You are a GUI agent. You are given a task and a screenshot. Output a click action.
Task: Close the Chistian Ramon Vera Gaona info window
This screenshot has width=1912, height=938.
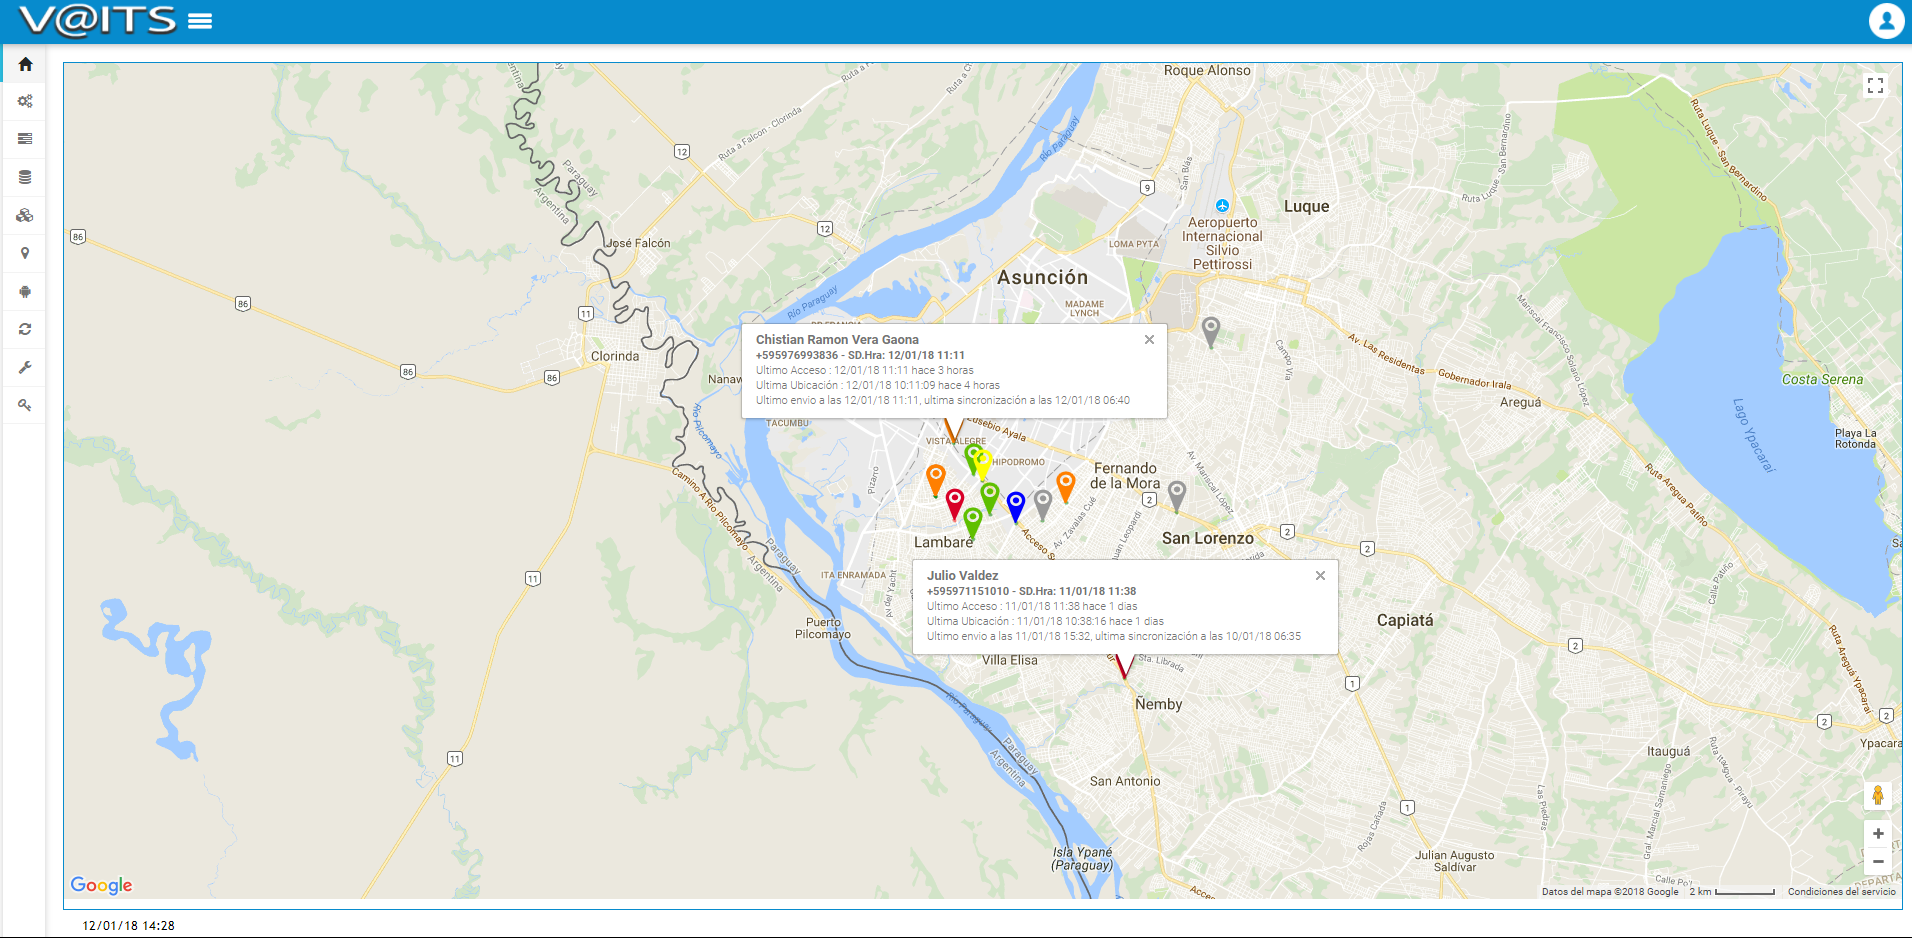click(x=1149, y=339)
